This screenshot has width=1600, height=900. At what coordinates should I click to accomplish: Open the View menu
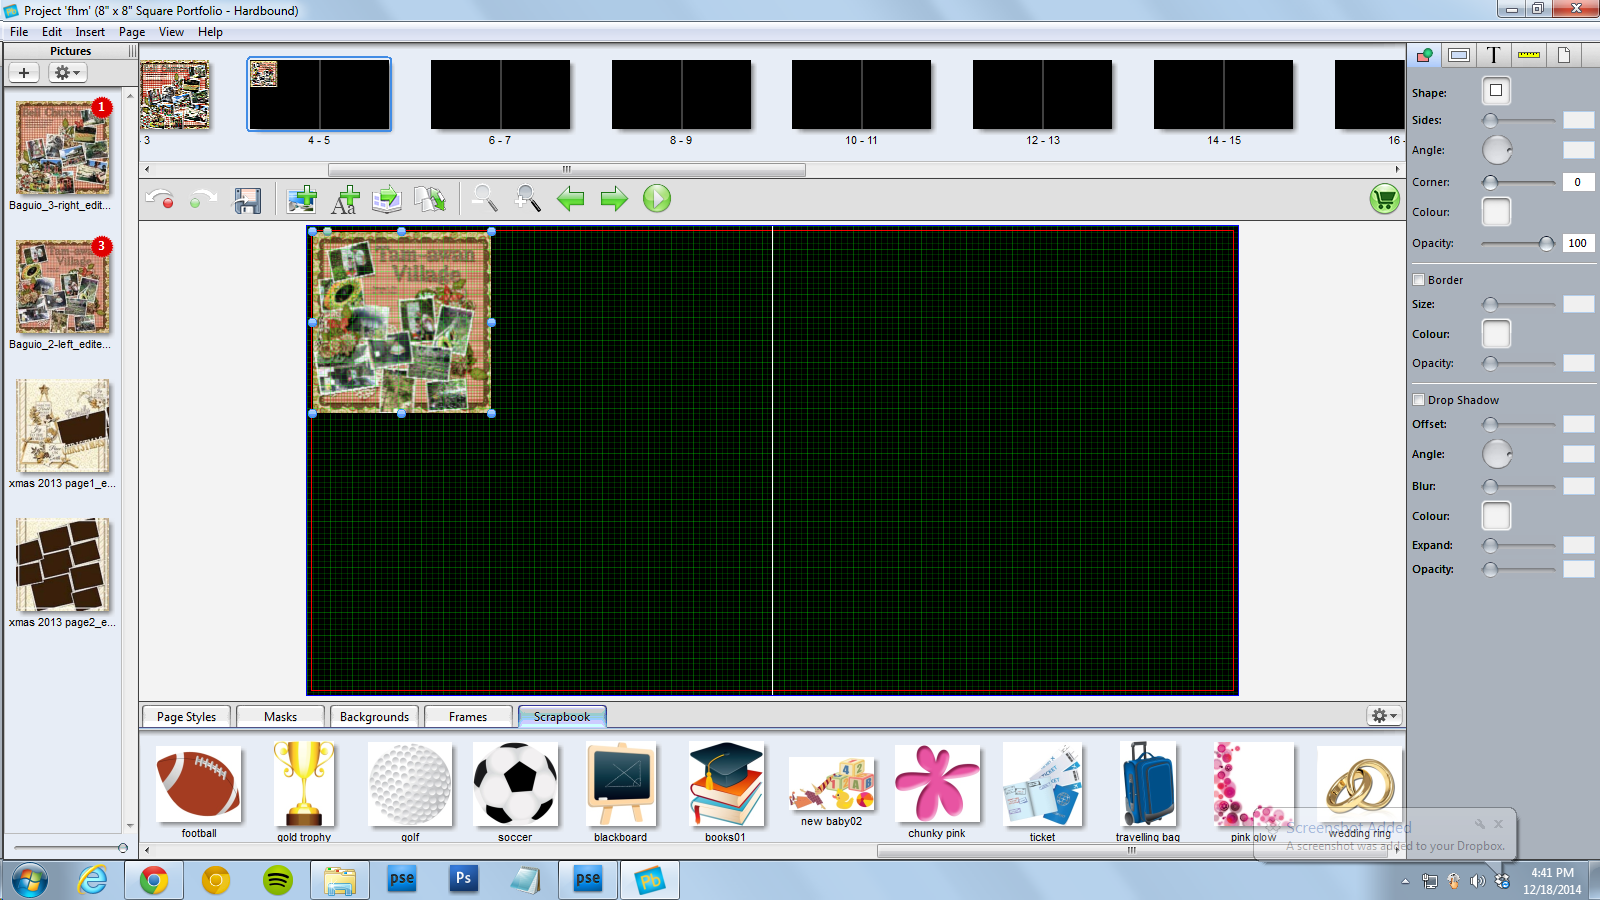(172, 32)
